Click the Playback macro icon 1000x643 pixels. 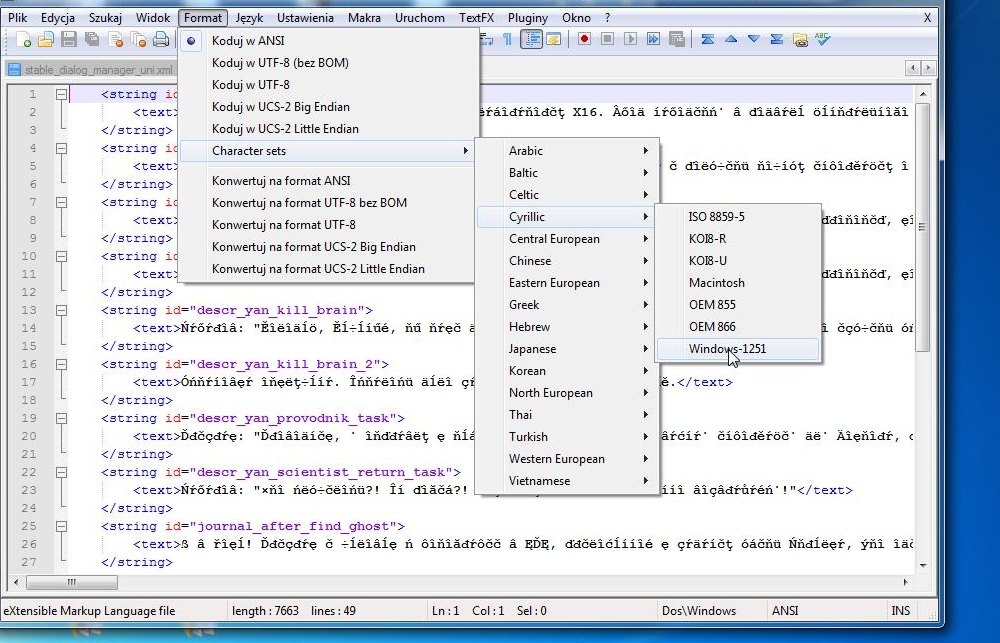point(630,40)
